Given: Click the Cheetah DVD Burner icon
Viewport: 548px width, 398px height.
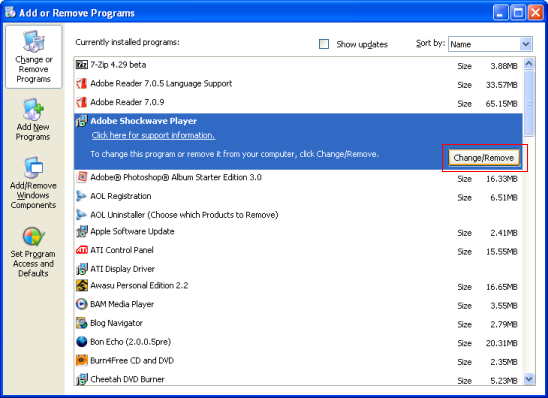Looking at the screenshot, I should (x=81, y=379).
